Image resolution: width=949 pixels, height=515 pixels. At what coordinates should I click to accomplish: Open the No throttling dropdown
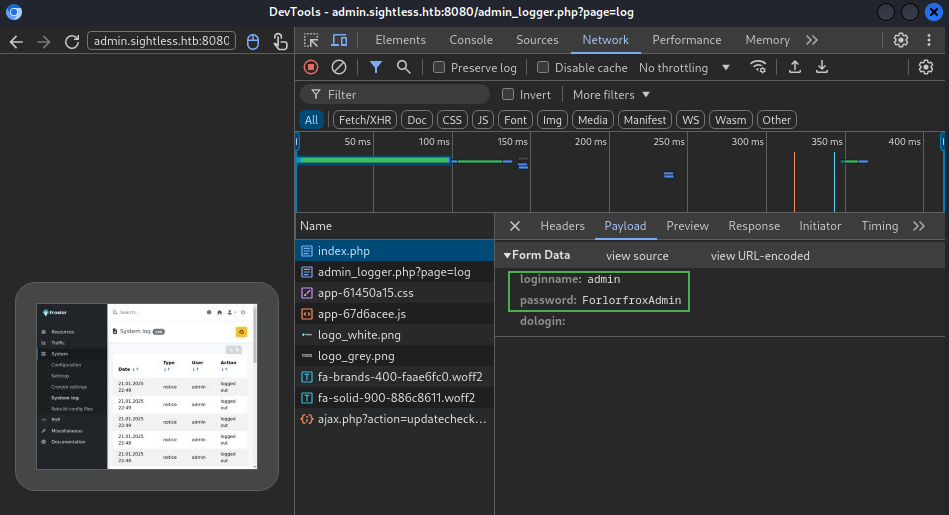point(685,68)
